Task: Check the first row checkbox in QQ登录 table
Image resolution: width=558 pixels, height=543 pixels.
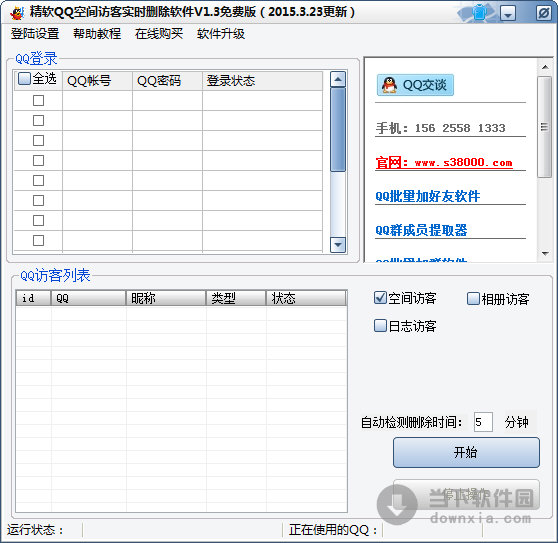Action: tap(38, 100)
